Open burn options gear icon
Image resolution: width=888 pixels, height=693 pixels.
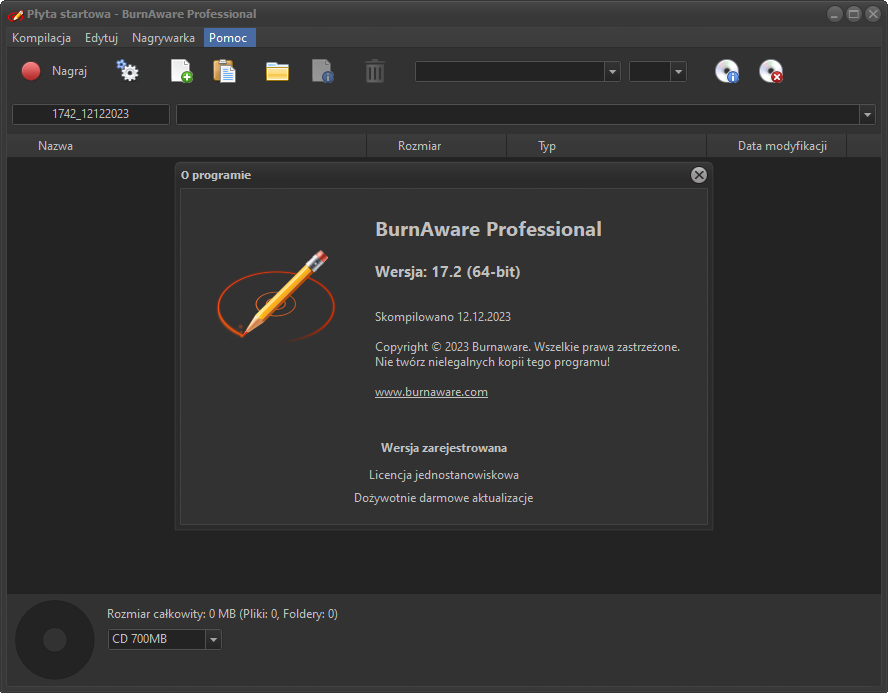(127, 71)
